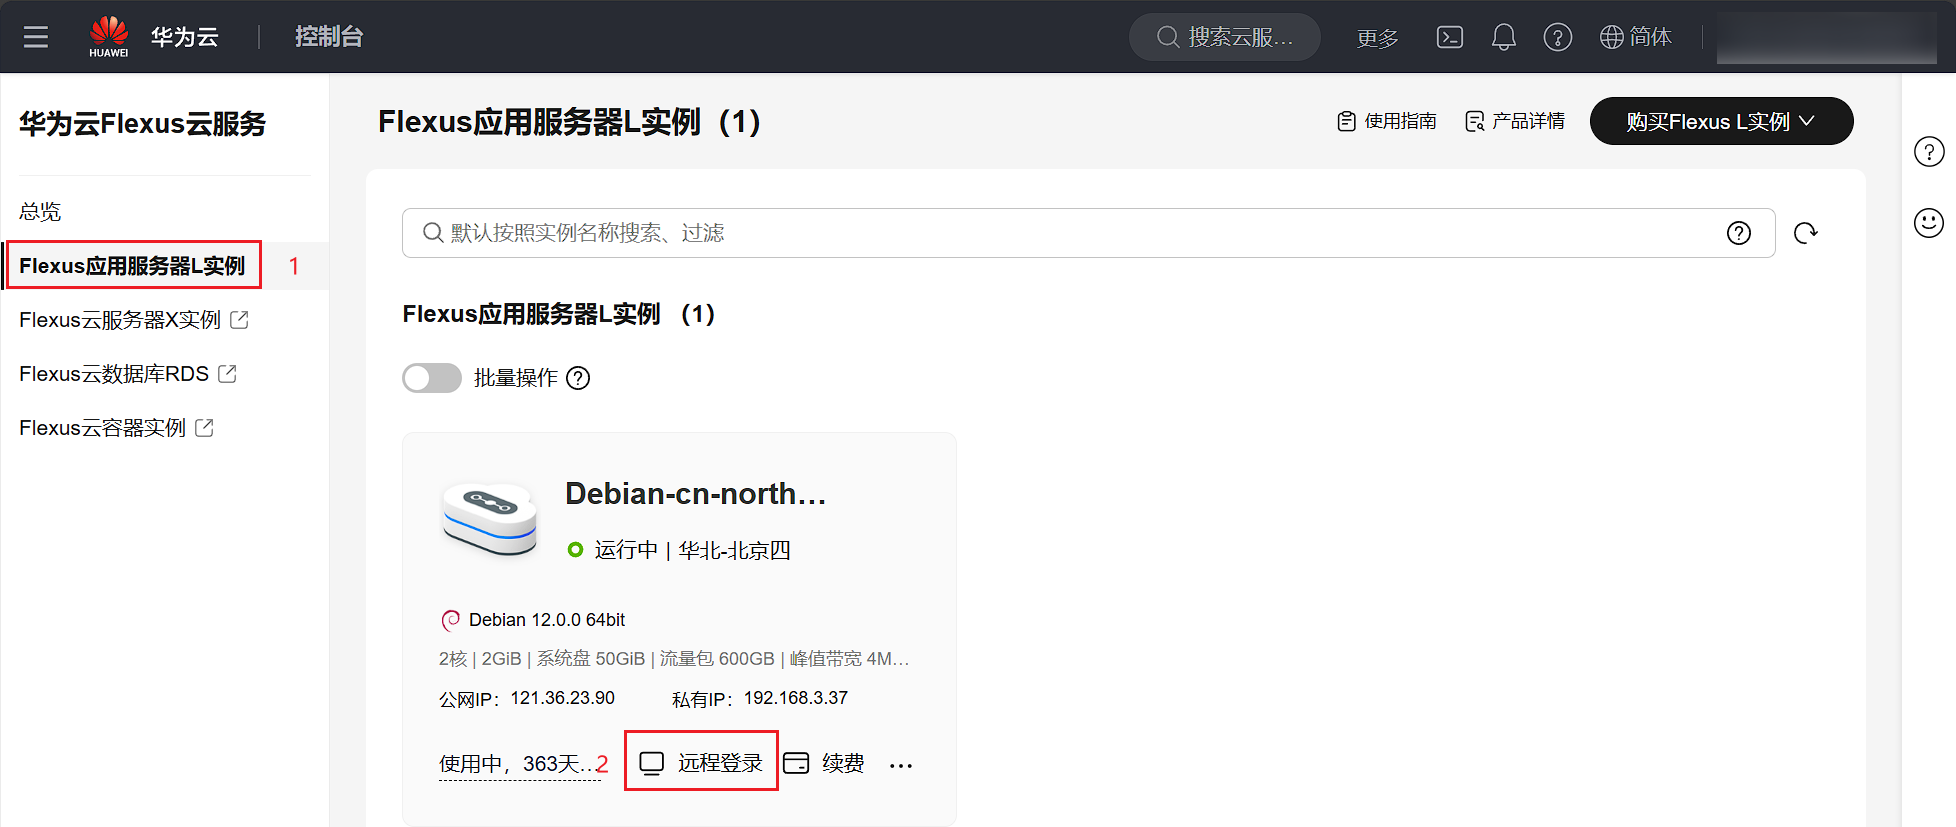Open the three-dot more actions menu

[x=901, y=765]
